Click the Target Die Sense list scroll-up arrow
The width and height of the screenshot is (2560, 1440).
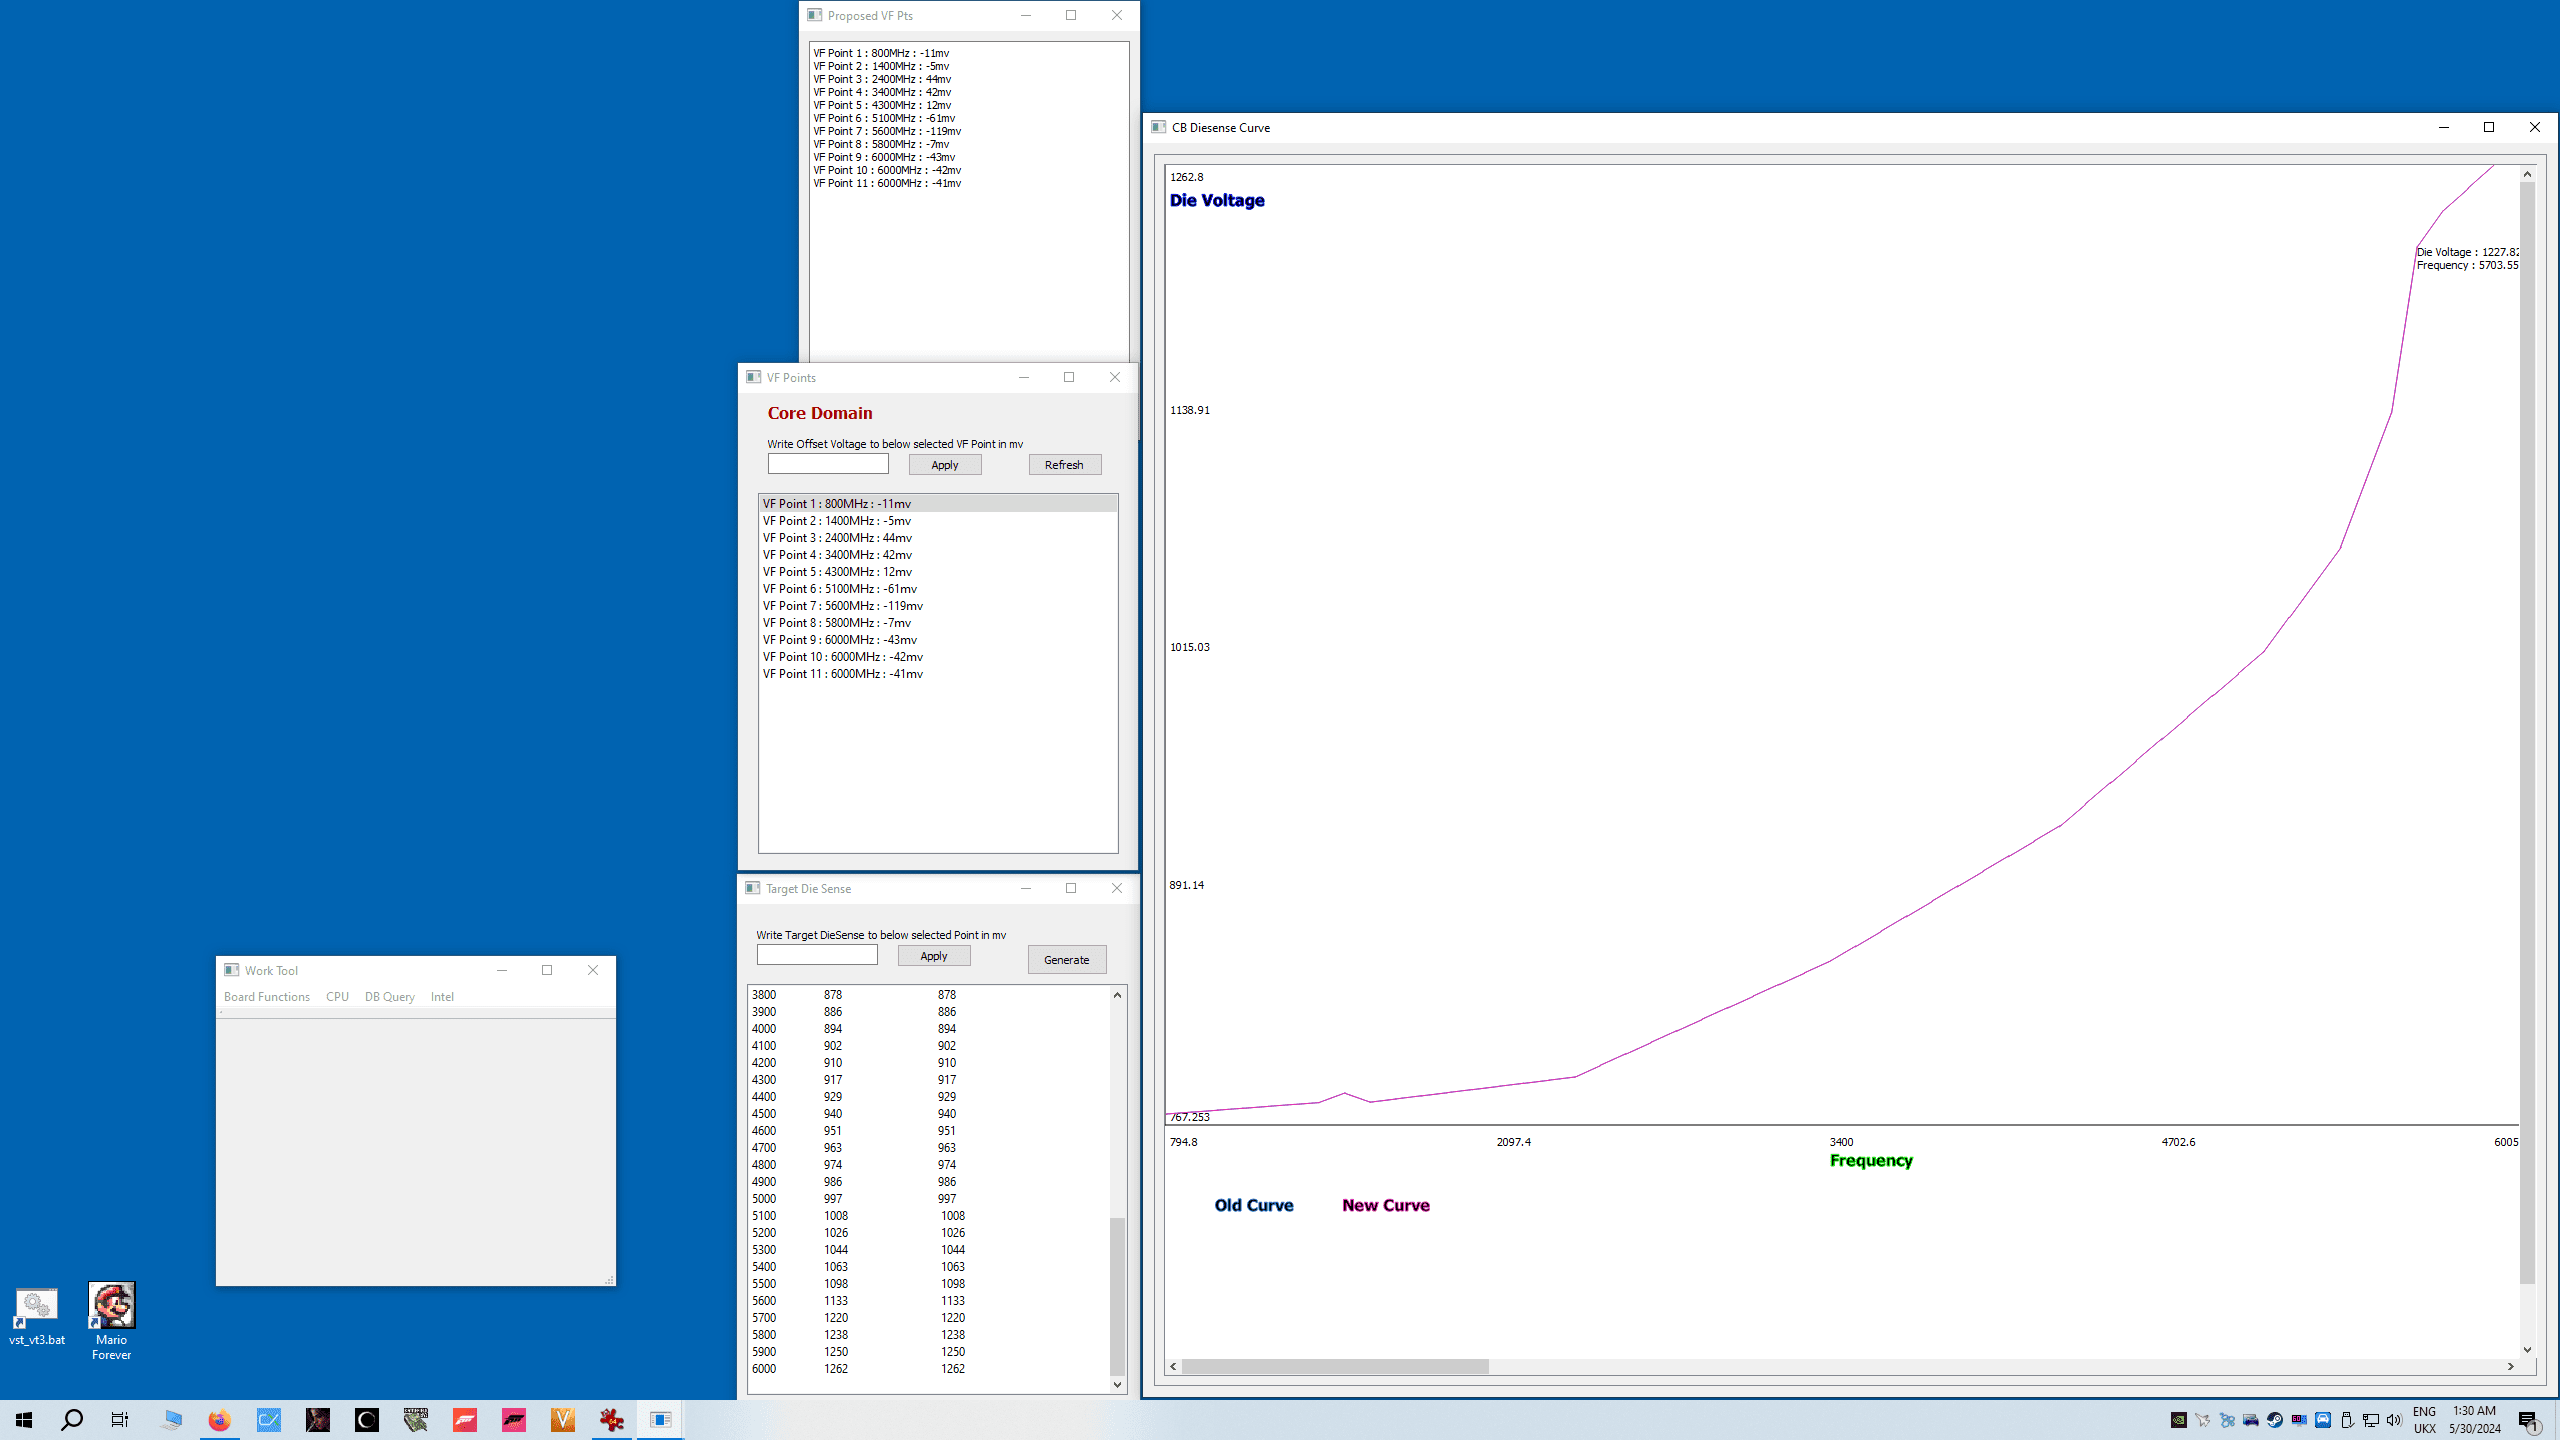(x=1117, y=995)
